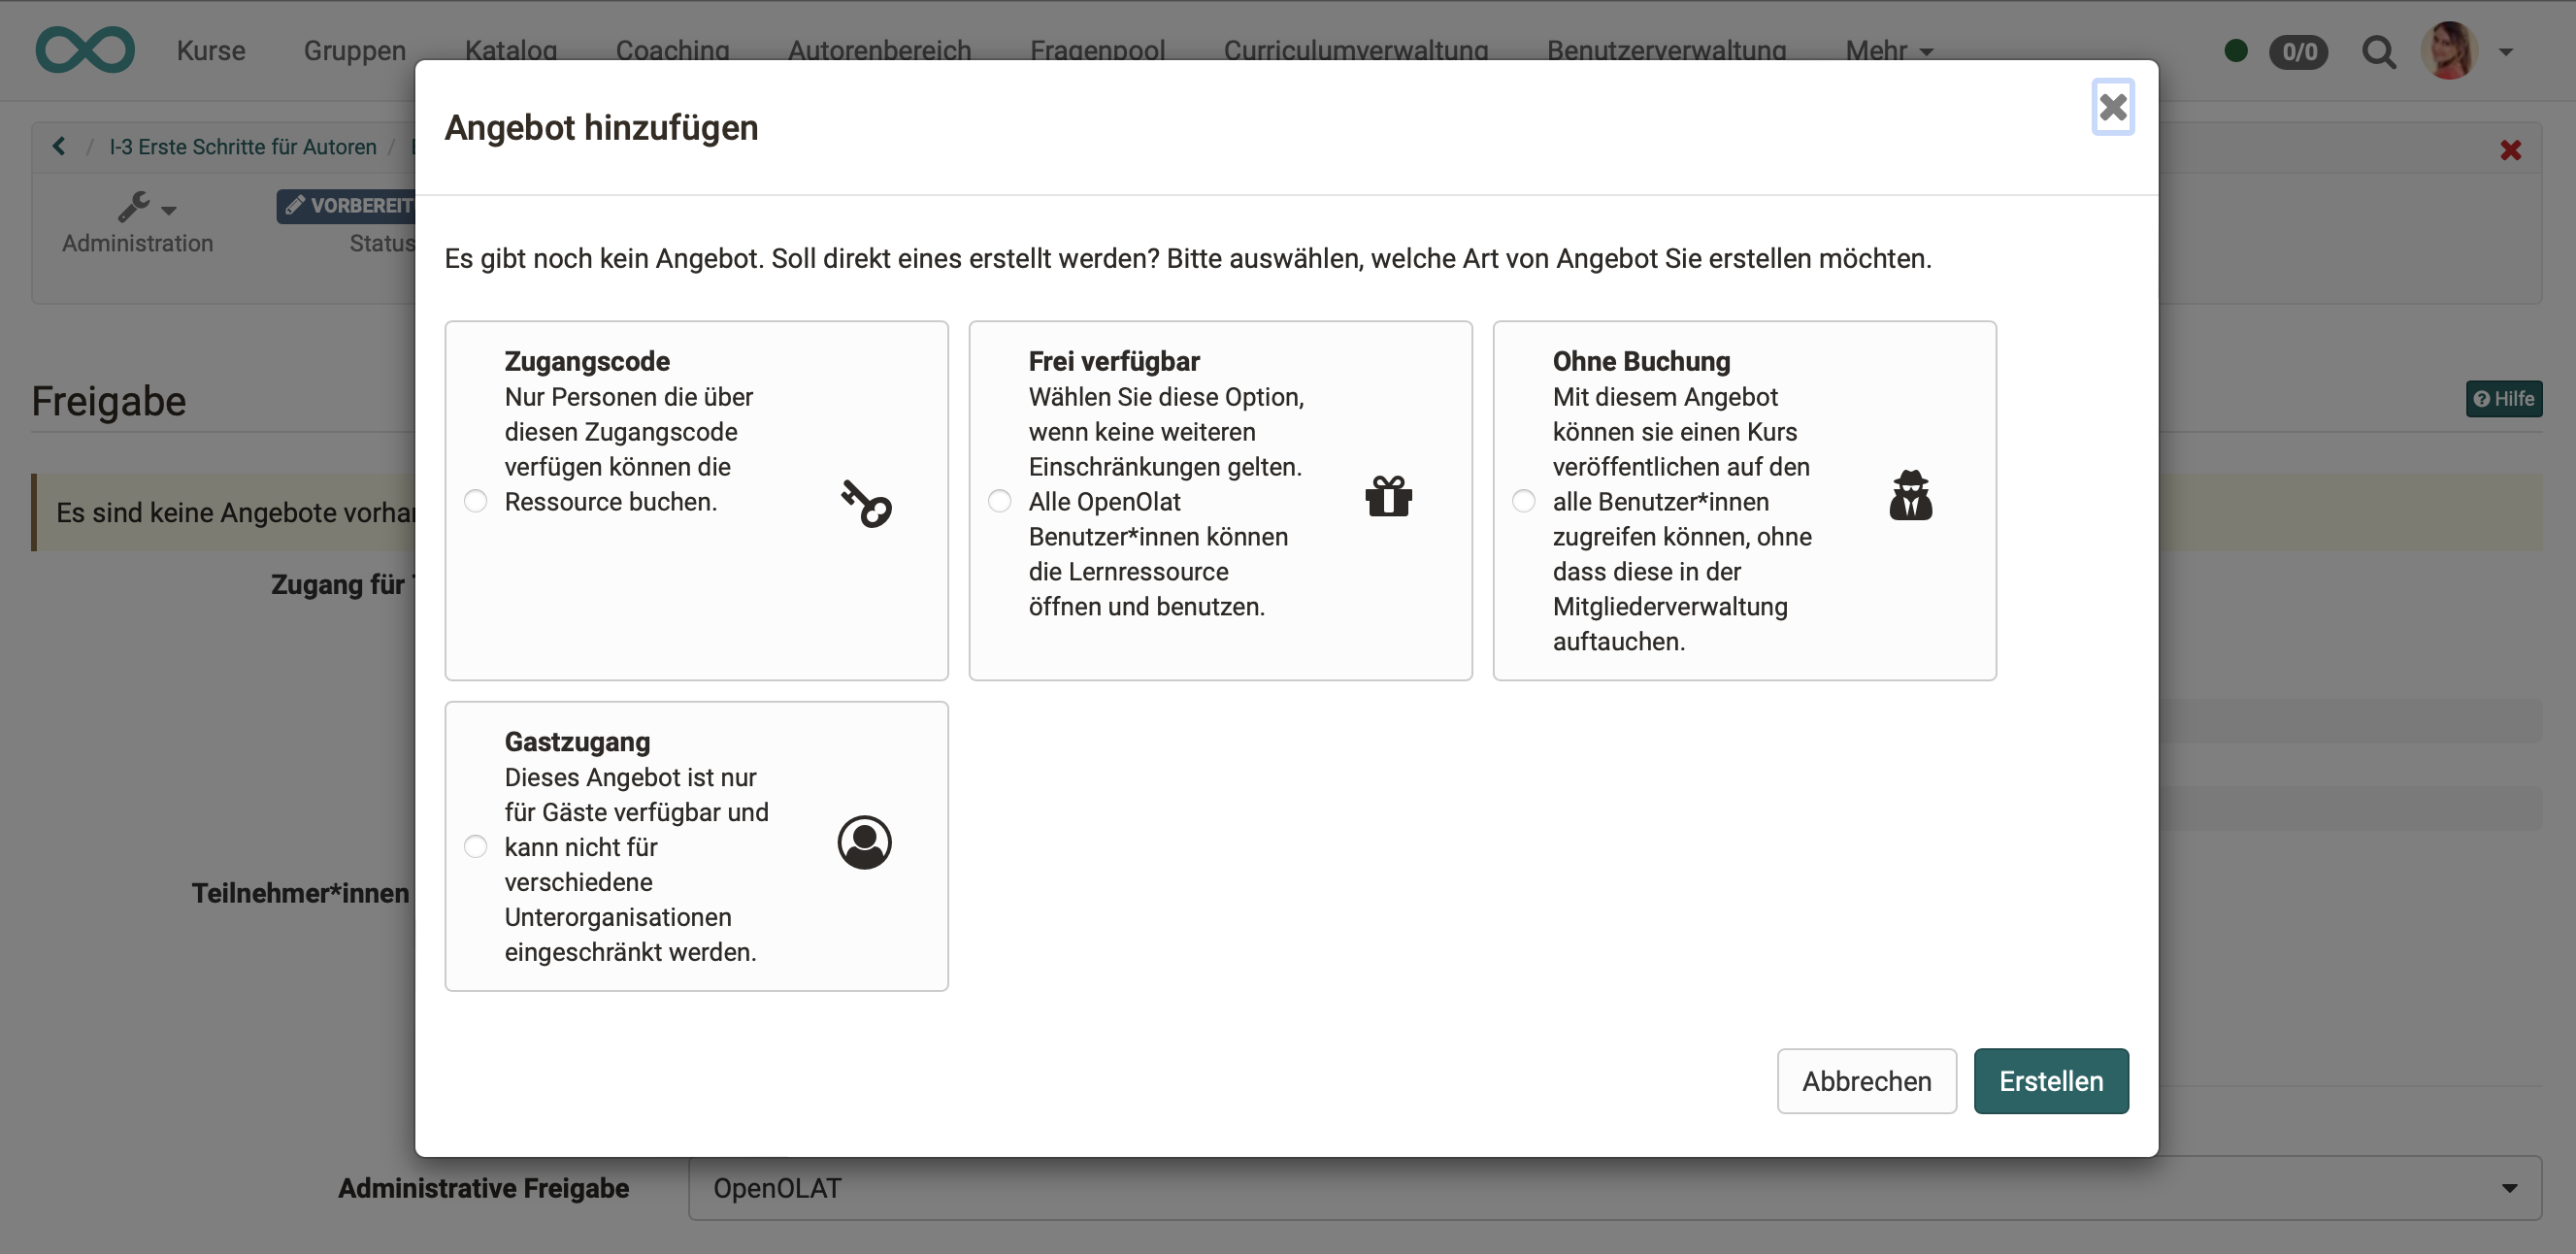The height and width of the screenshot is (1254, 2576).
Task: Expand the Administrative Freigabe dropdown
Action: (2509, 1187)
